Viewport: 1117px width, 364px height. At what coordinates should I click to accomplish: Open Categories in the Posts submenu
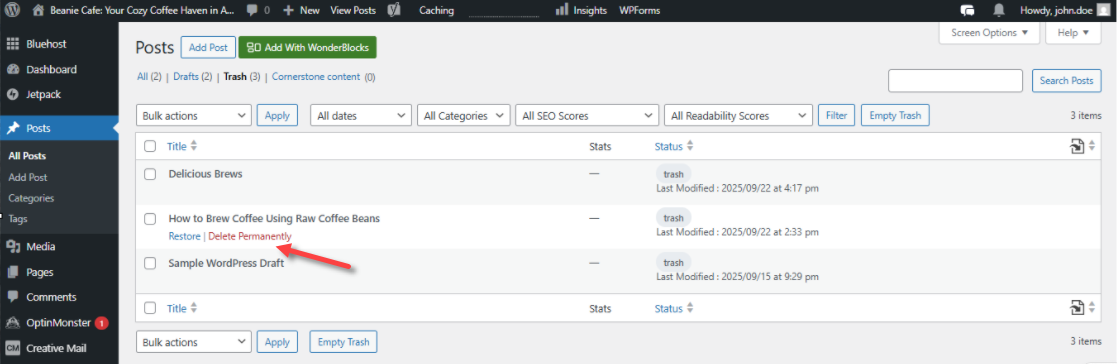pyautogui.click(x=31, y=198)
